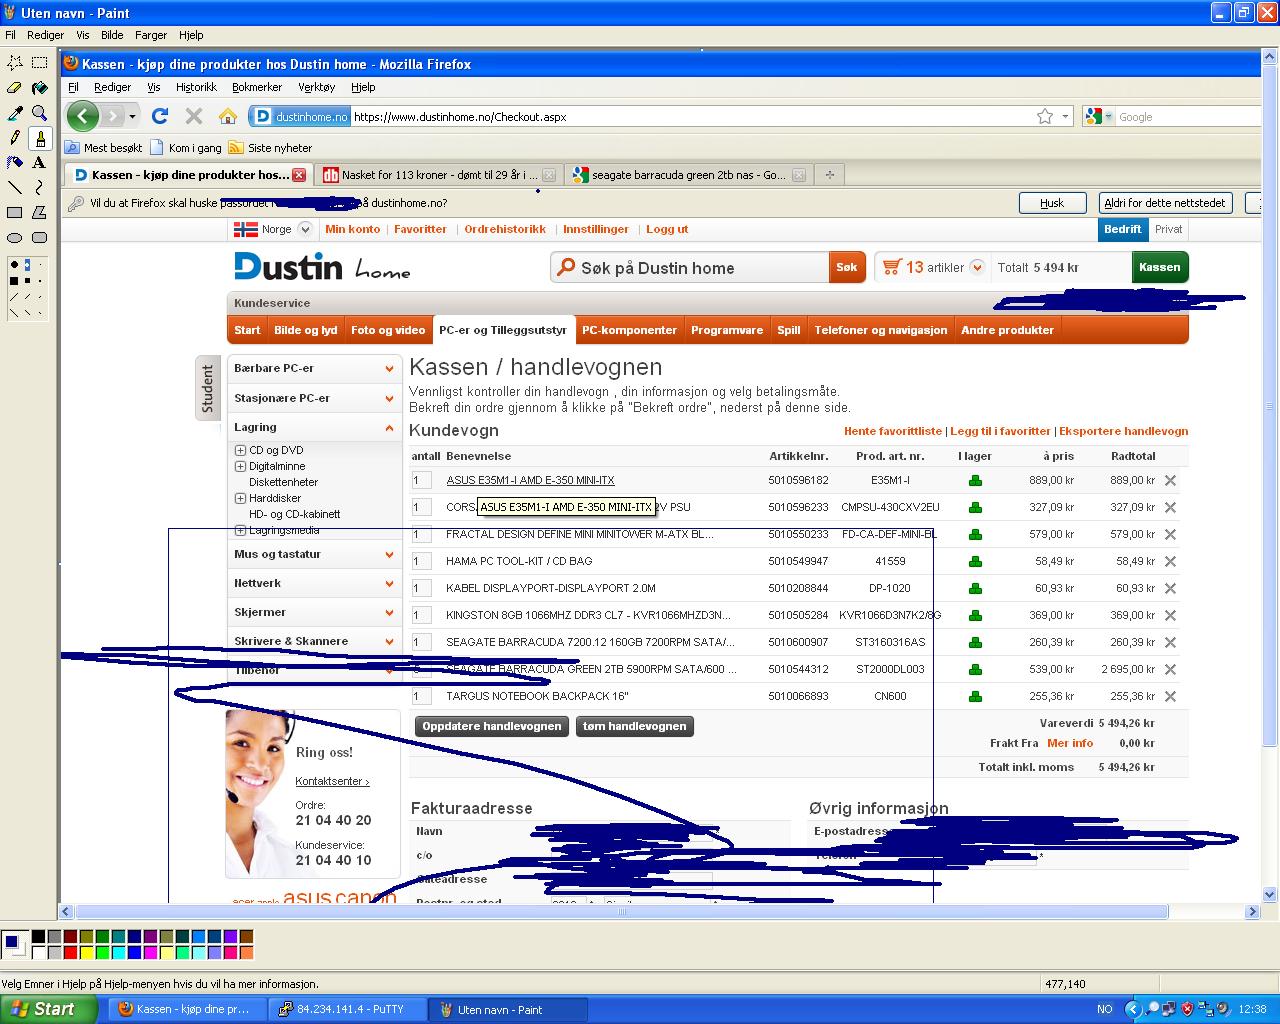Screen dimensions: 1280x1024
Task: Expand the Stasjonære PC-er sidebar category
Action: pos(314,398)
